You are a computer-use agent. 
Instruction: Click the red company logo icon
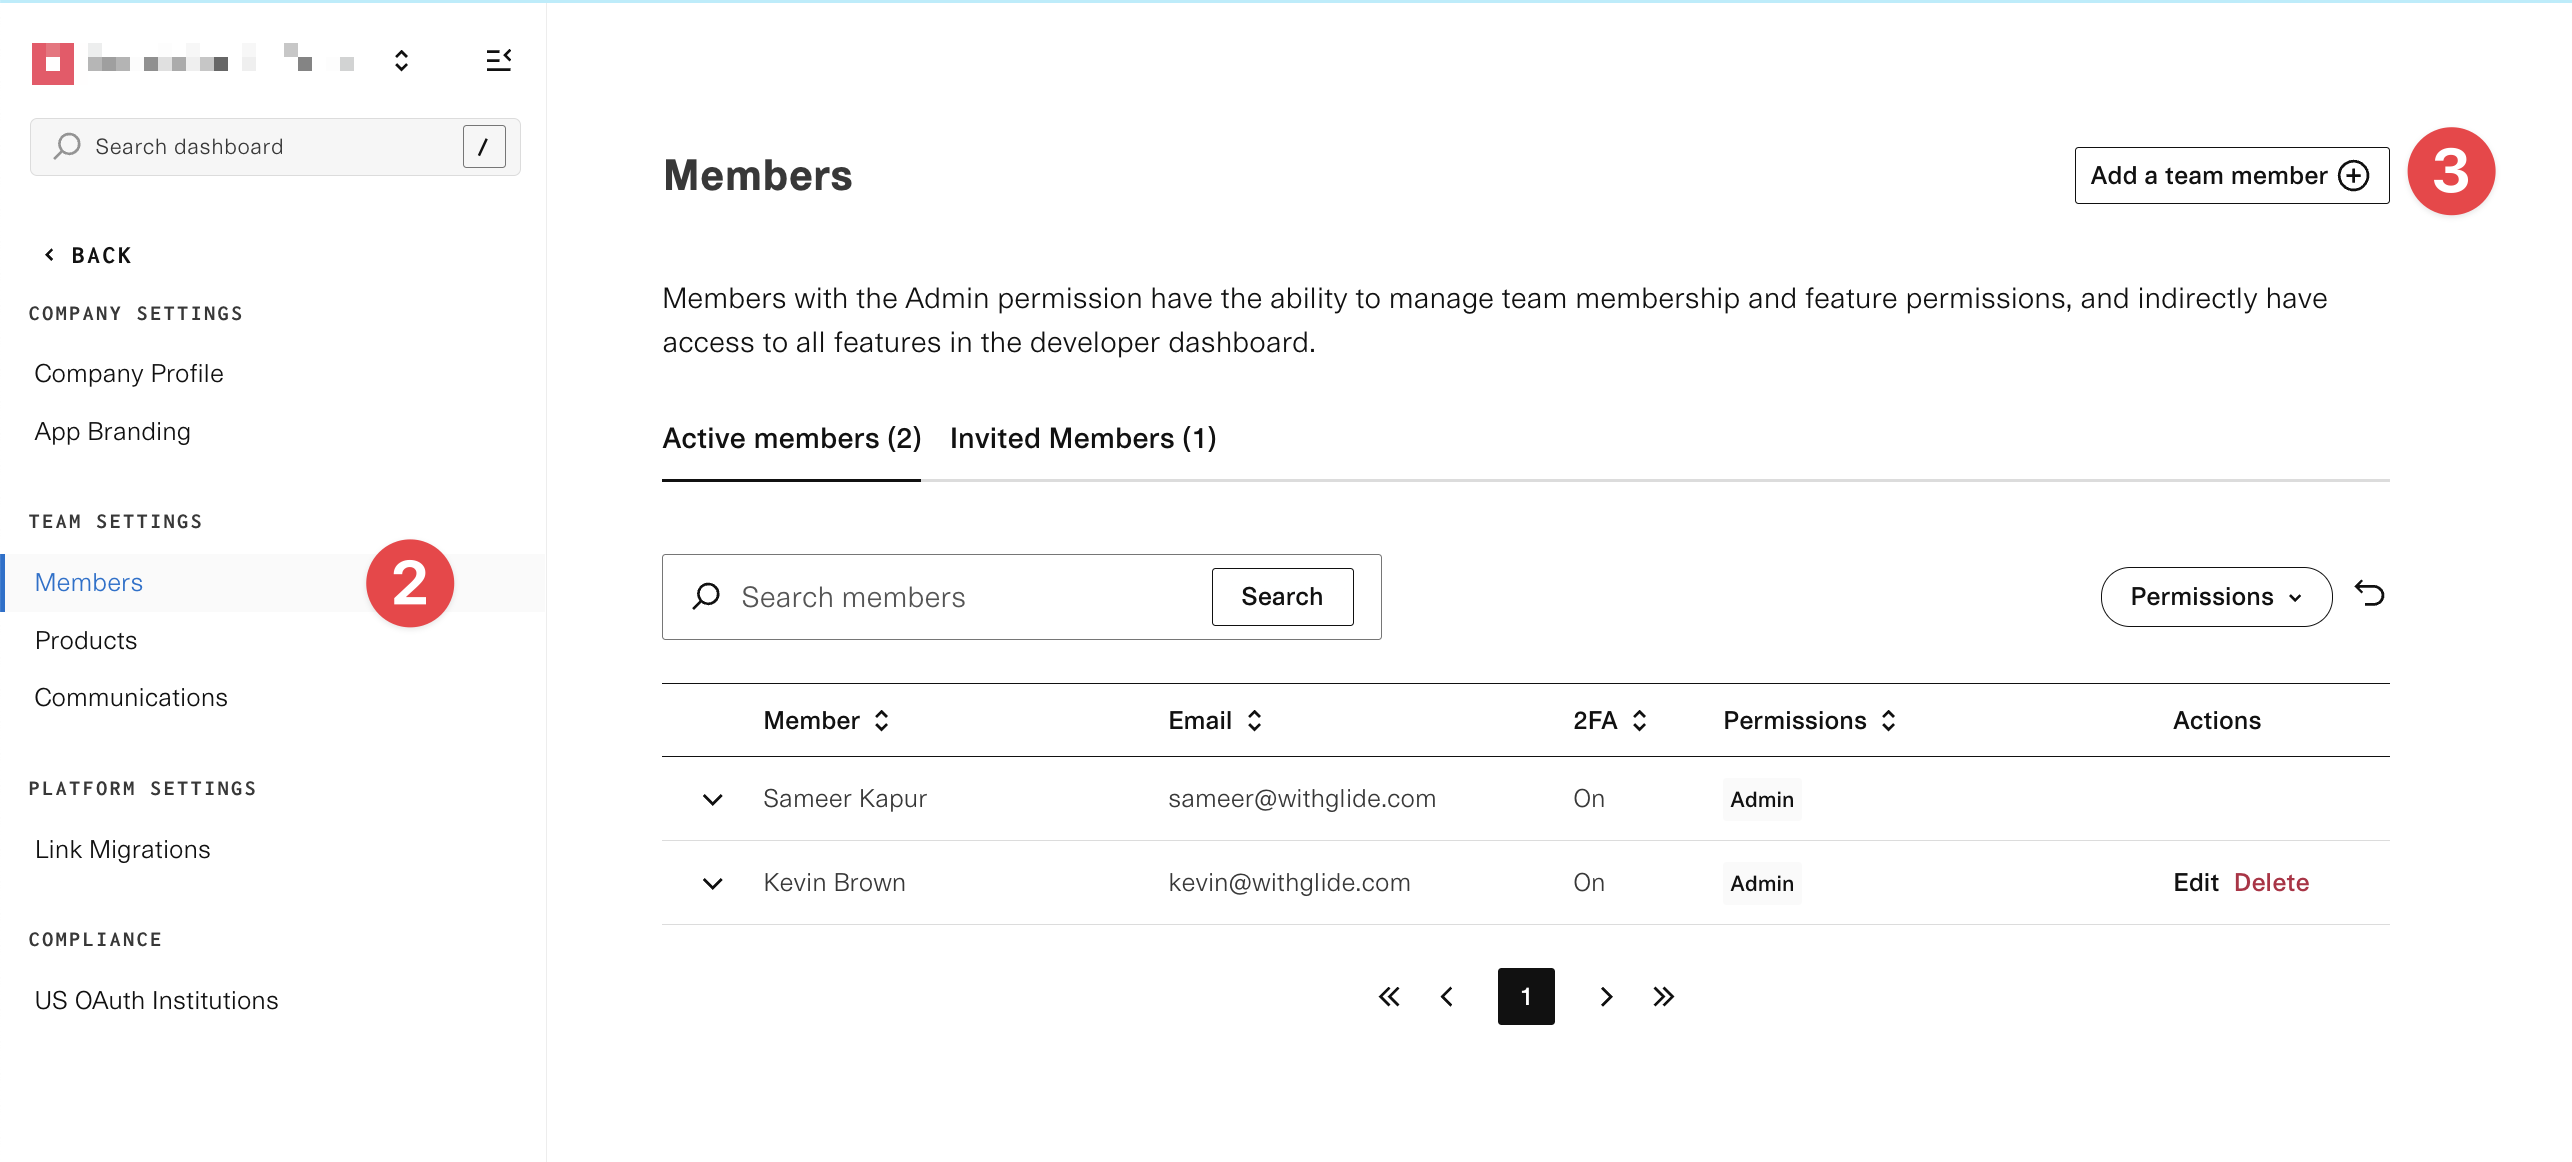(53, 63)
